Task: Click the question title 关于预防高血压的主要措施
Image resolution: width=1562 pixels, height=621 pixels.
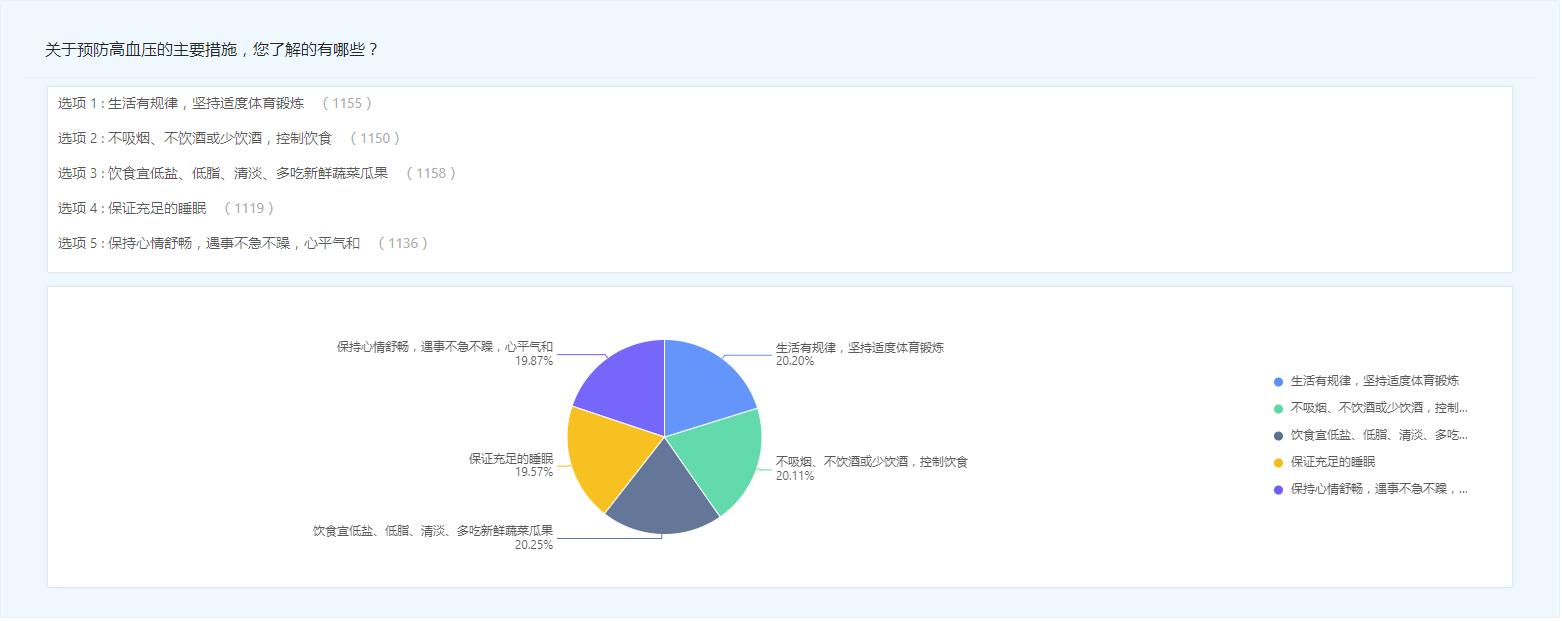Action: (212, 49)
